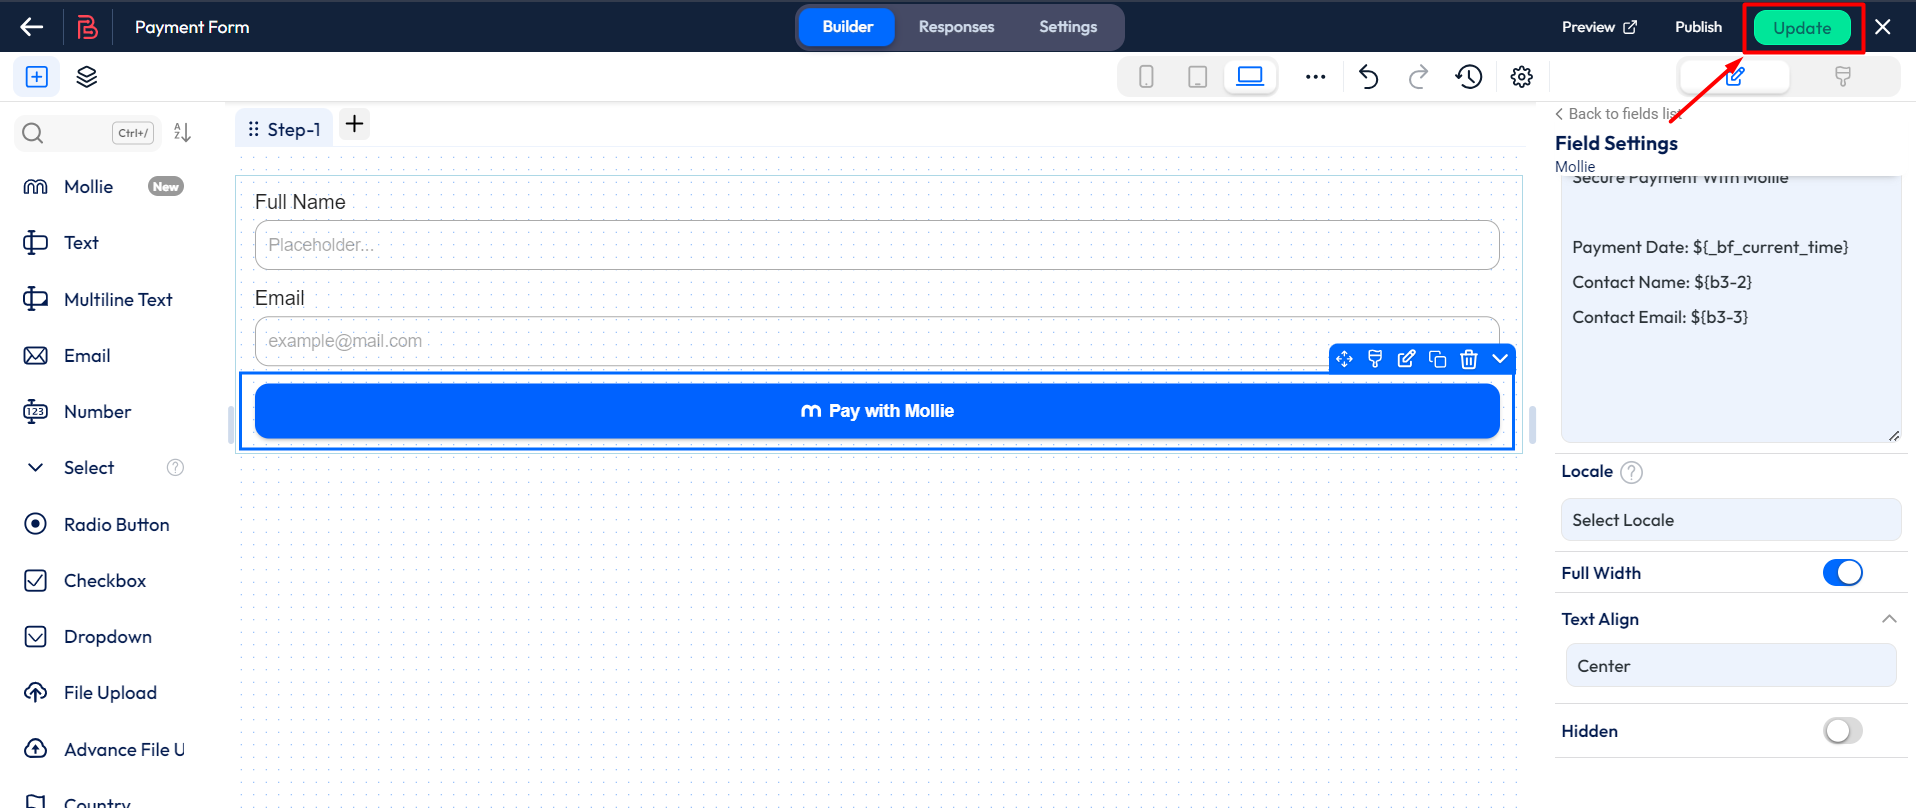Open the Select Locale dropdown
Image resolution: width=1916 pixels, height=808 pixels.
(1730, 520)
